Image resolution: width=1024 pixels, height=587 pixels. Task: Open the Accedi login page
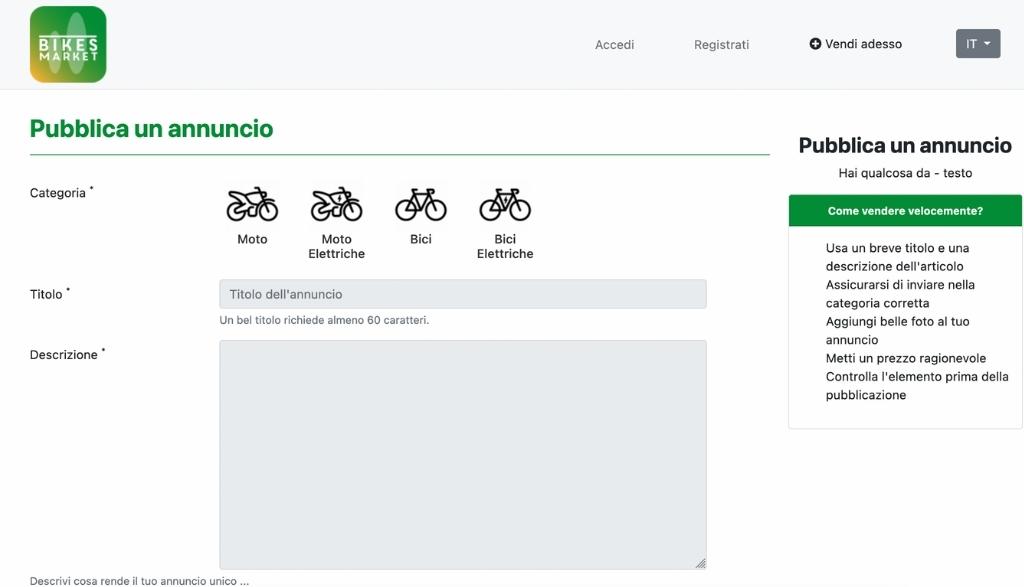point(614,44)
